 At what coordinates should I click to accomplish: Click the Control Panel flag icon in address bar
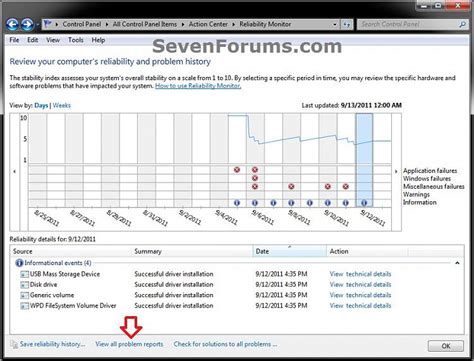tap(48, 24)
